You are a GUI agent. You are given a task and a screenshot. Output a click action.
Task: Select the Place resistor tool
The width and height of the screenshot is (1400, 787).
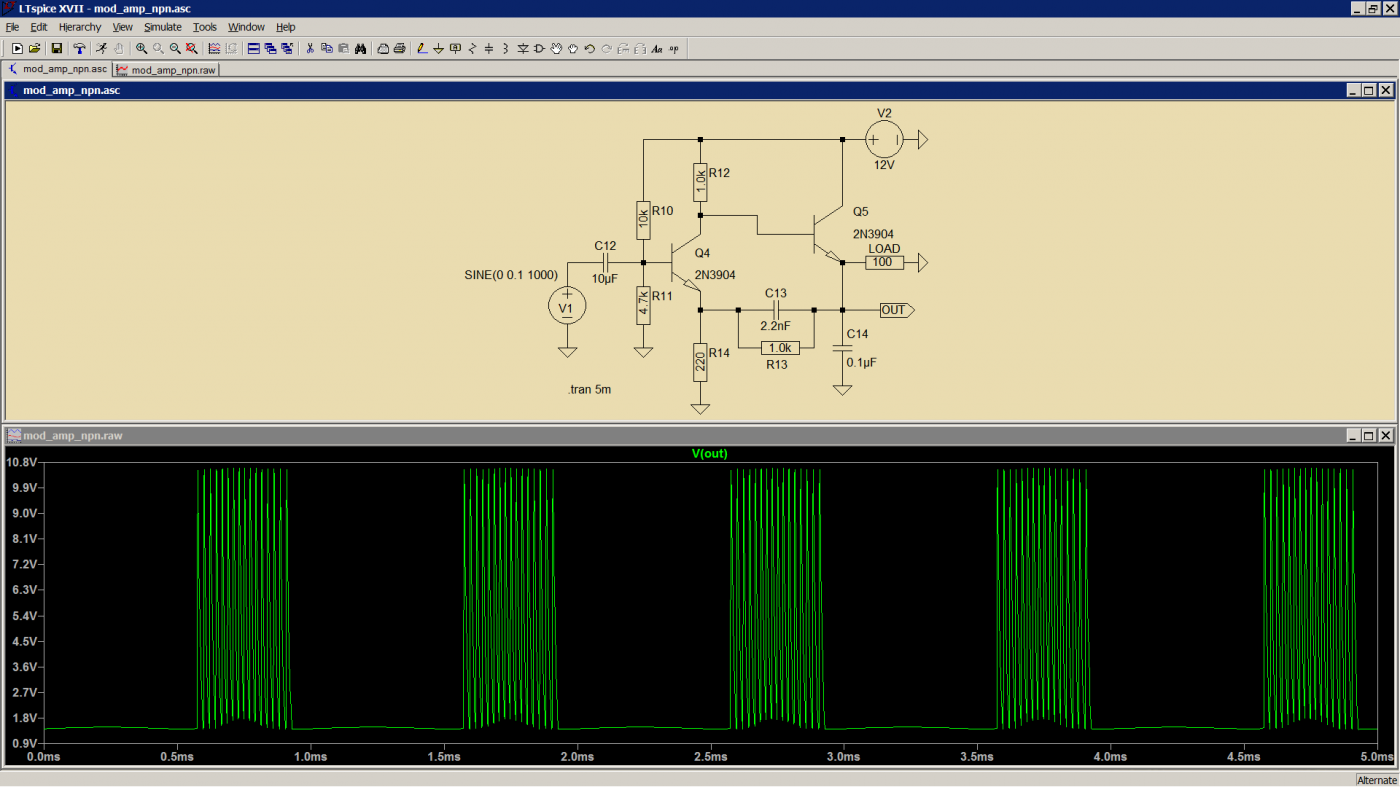click(x=472, y=48)
